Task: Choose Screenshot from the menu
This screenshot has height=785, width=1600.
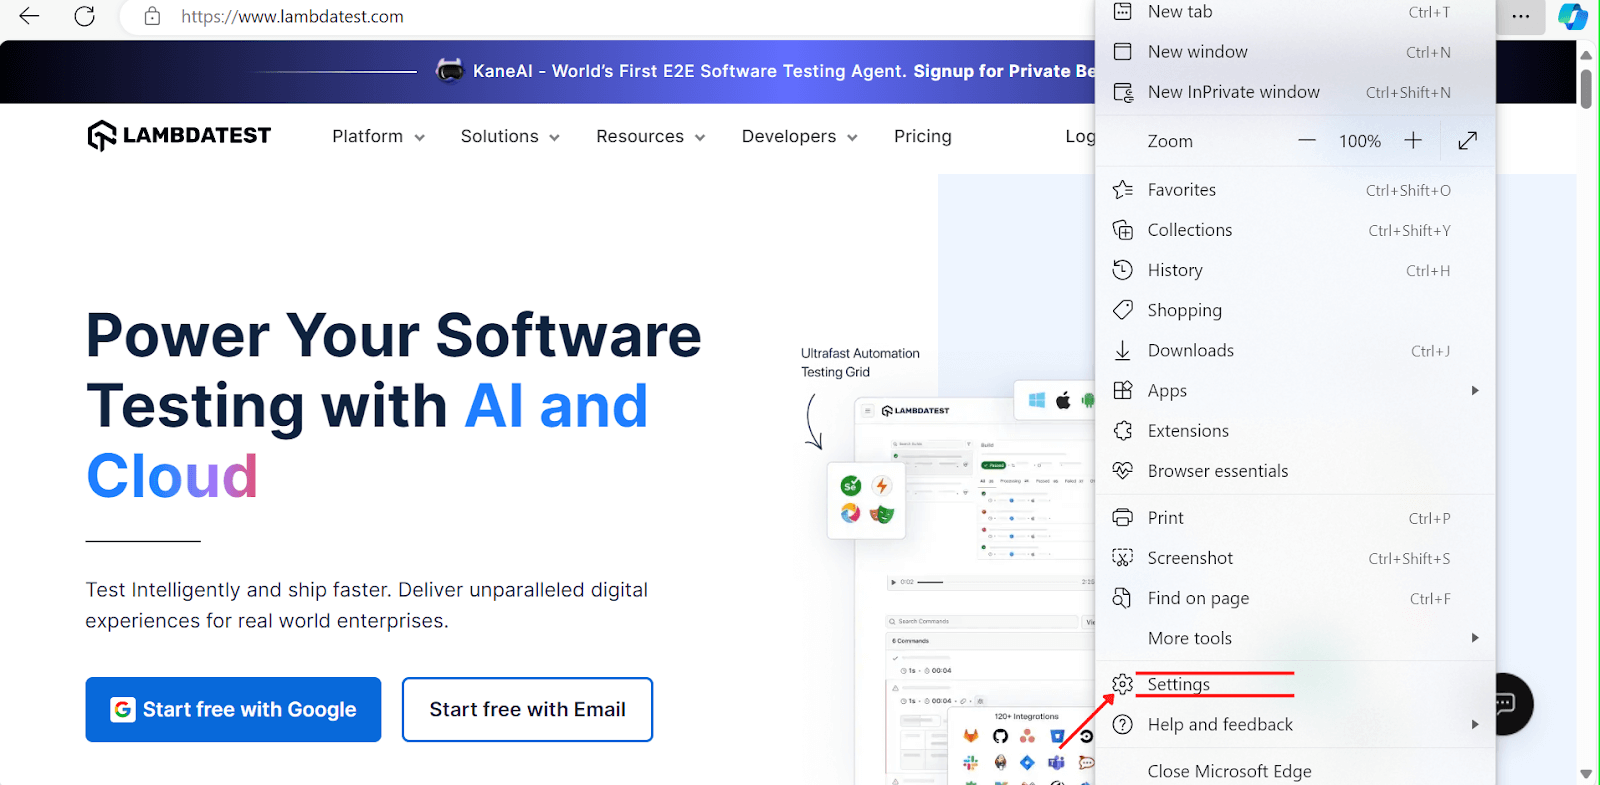Action: pyautogui.click(x=1295, y=558)
